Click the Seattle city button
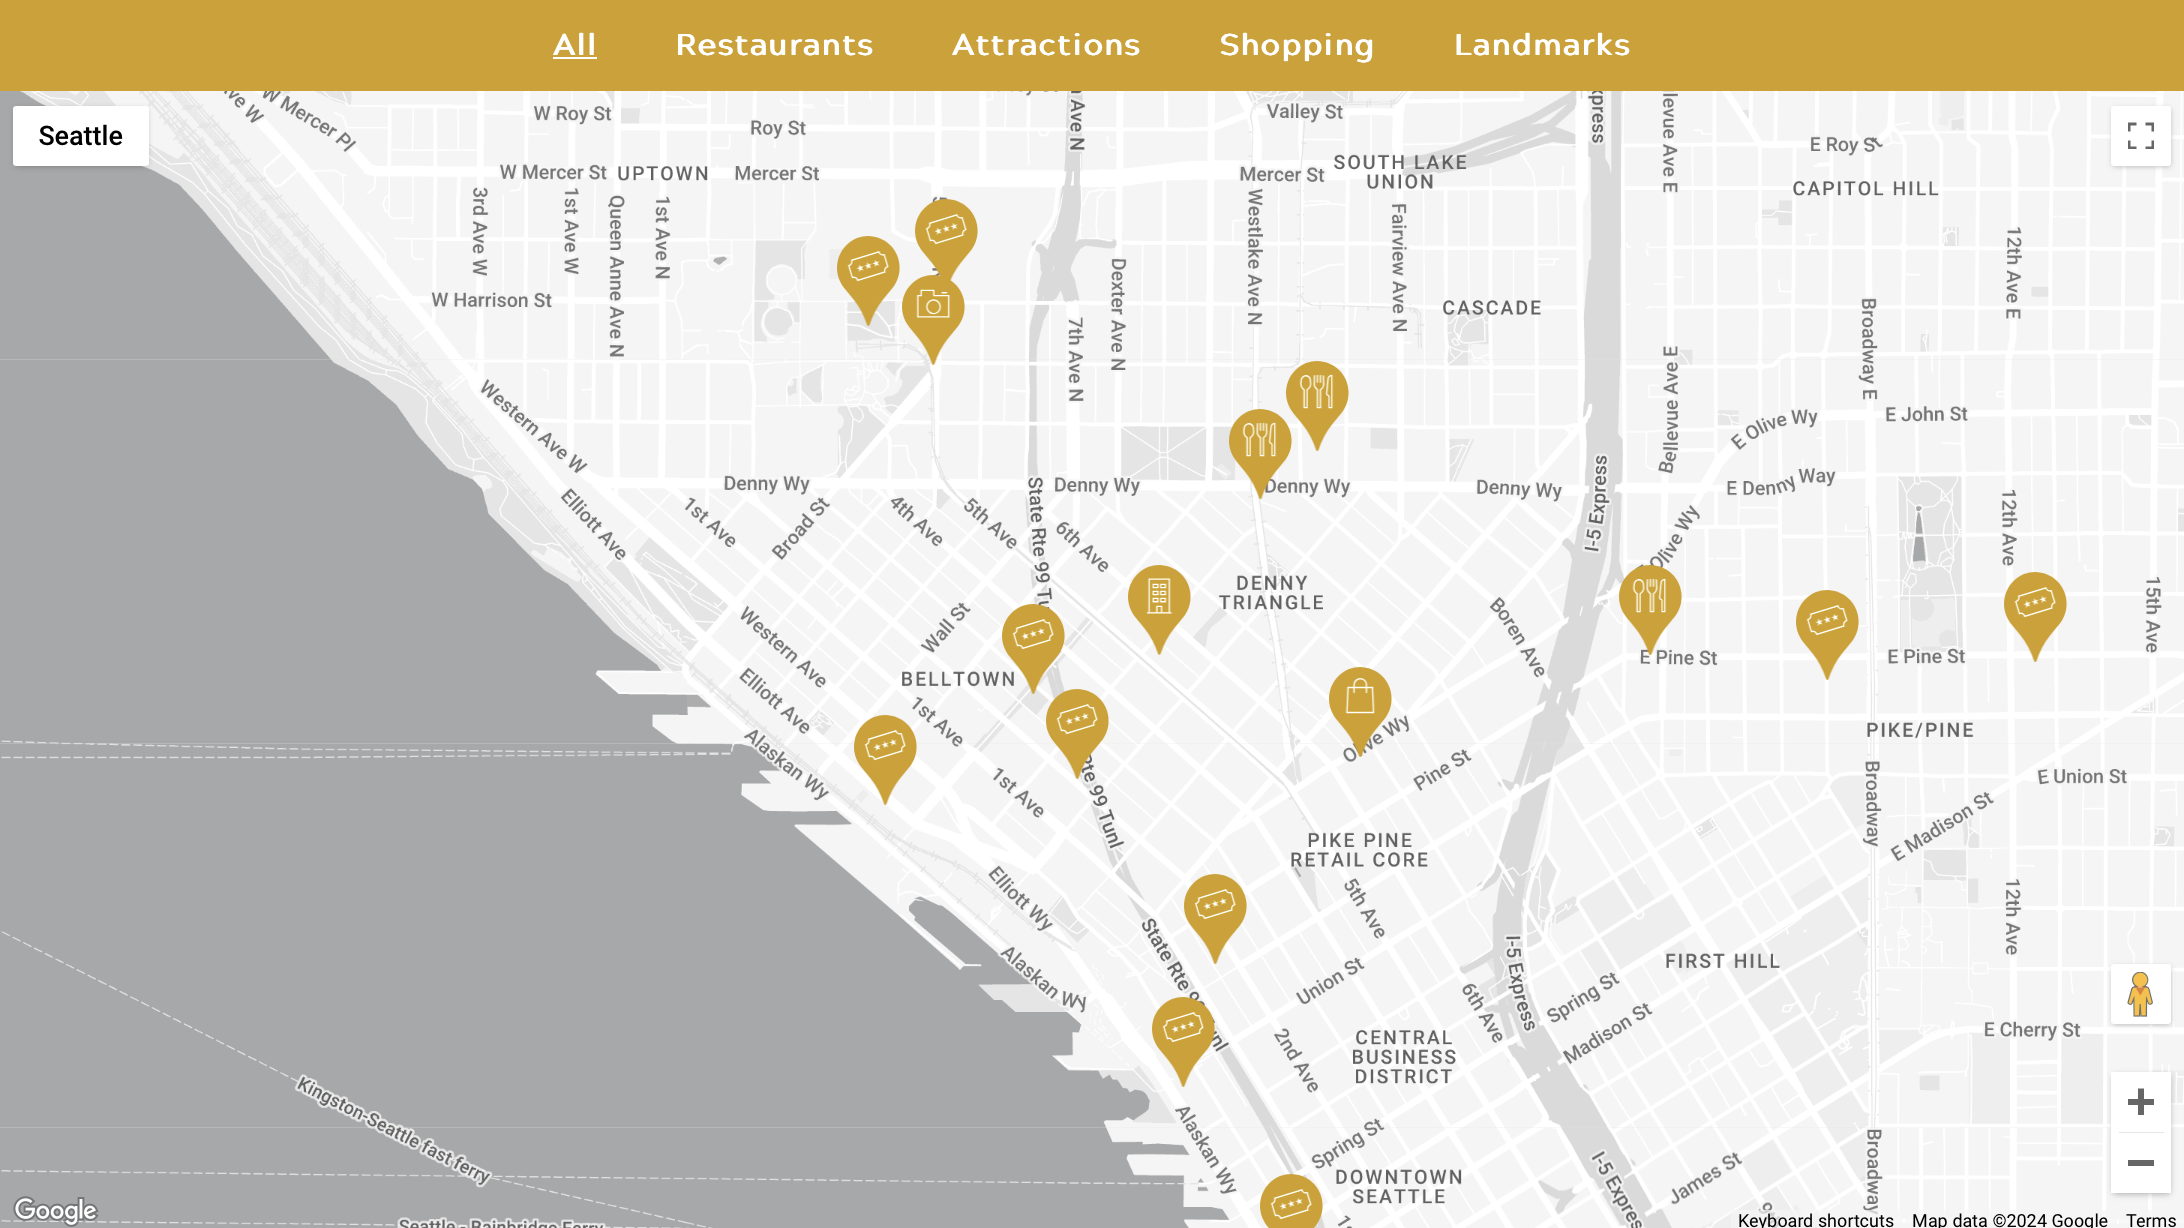The height and width of the screenshot is (1228, 2184). tap(81, 136)
